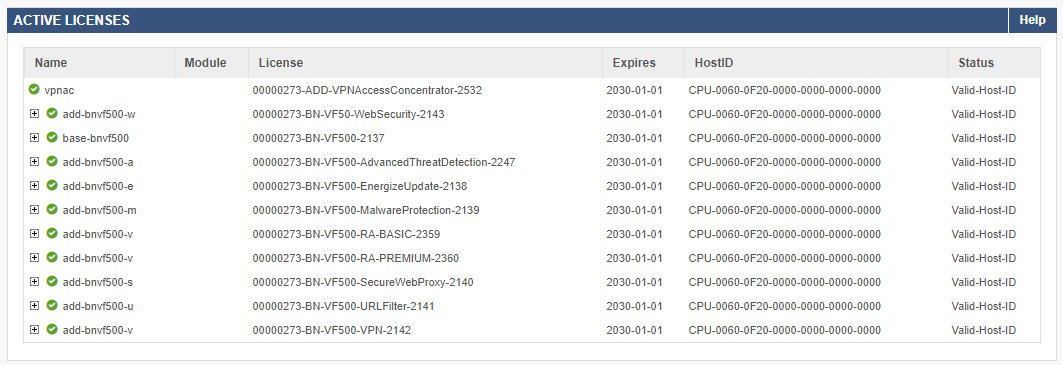Image resolution: width=1063 pixels, height=365 pixels.
Task: Click the Status column header
Action: tap(976, 63)
